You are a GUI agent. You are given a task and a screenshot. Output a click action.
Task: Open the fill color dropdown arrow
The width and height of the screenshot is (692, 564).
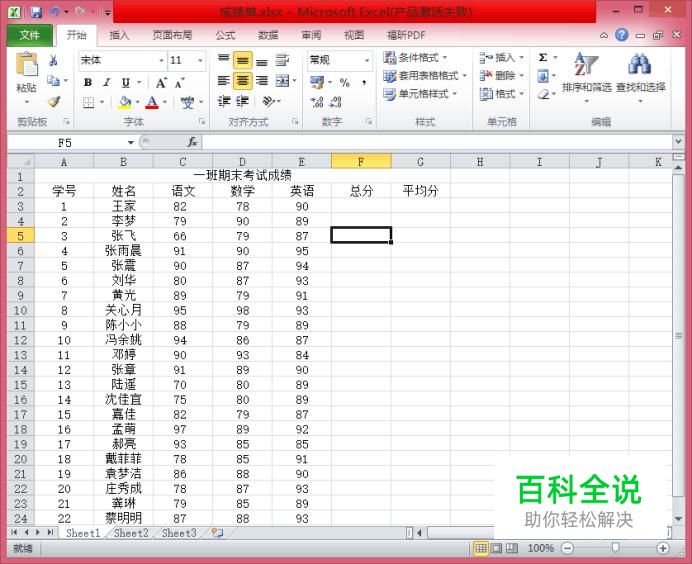pyautogui.click(x=137, y=102)
